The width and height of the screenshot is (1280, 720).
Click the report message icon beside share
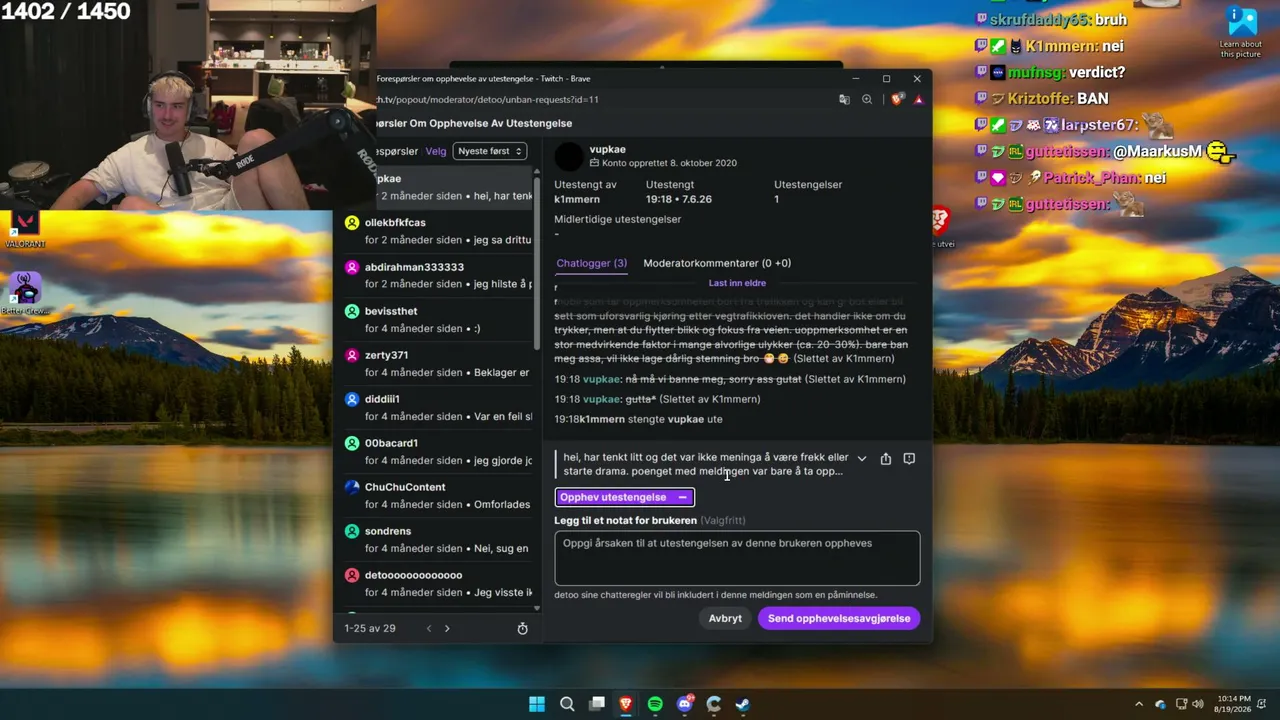909,459
